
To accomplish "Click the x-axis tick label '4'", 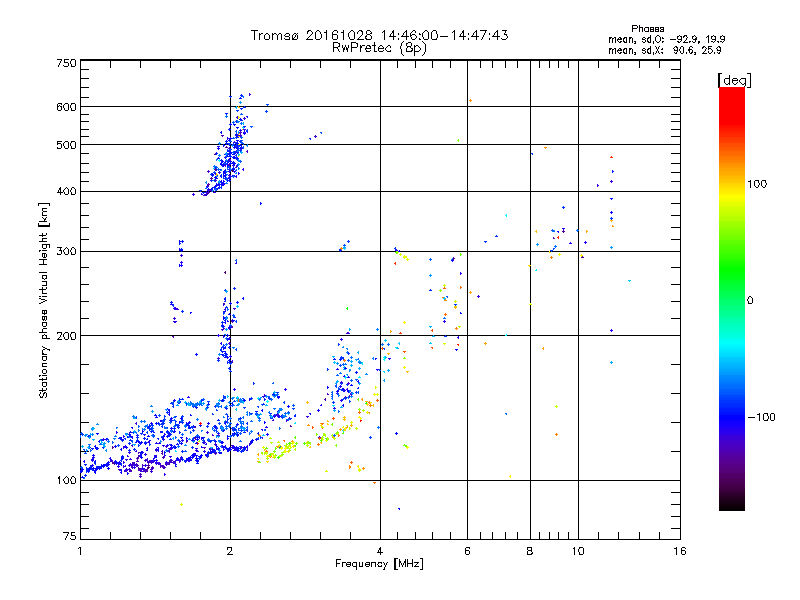I will [380, 551].
